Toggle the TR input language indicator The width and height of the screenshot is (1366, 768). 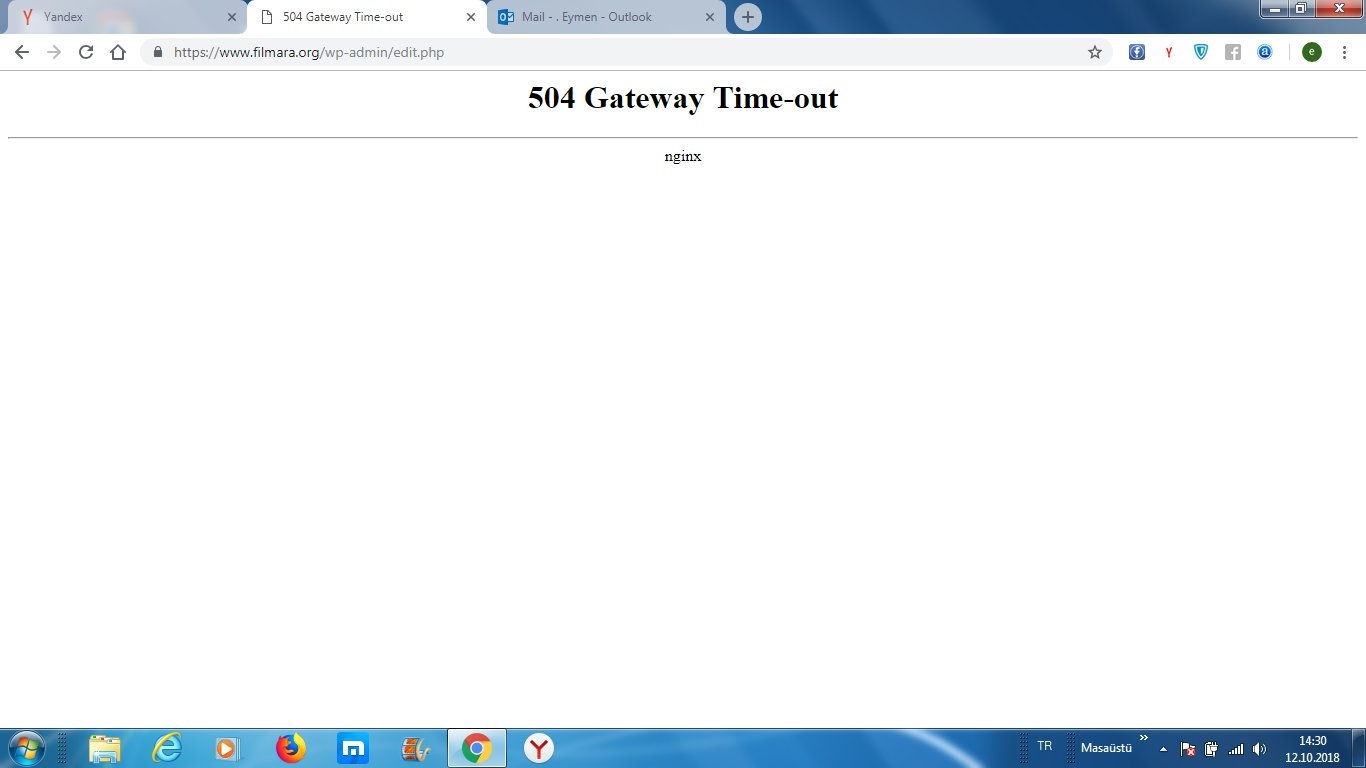pyautogui.click(x=1045, y=746)
